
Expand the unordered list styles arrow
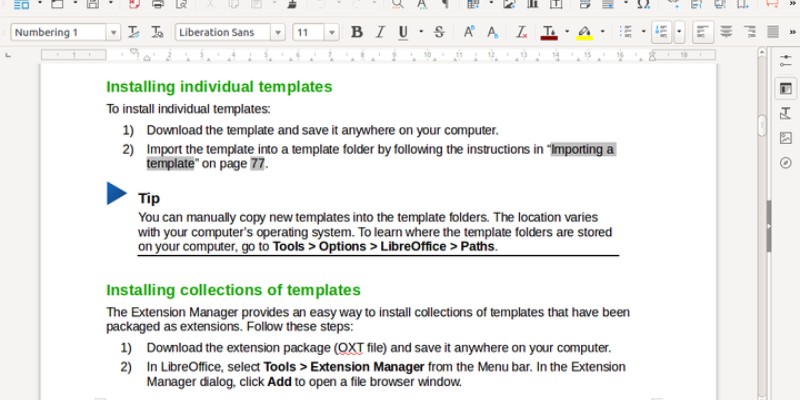[643, 32]
